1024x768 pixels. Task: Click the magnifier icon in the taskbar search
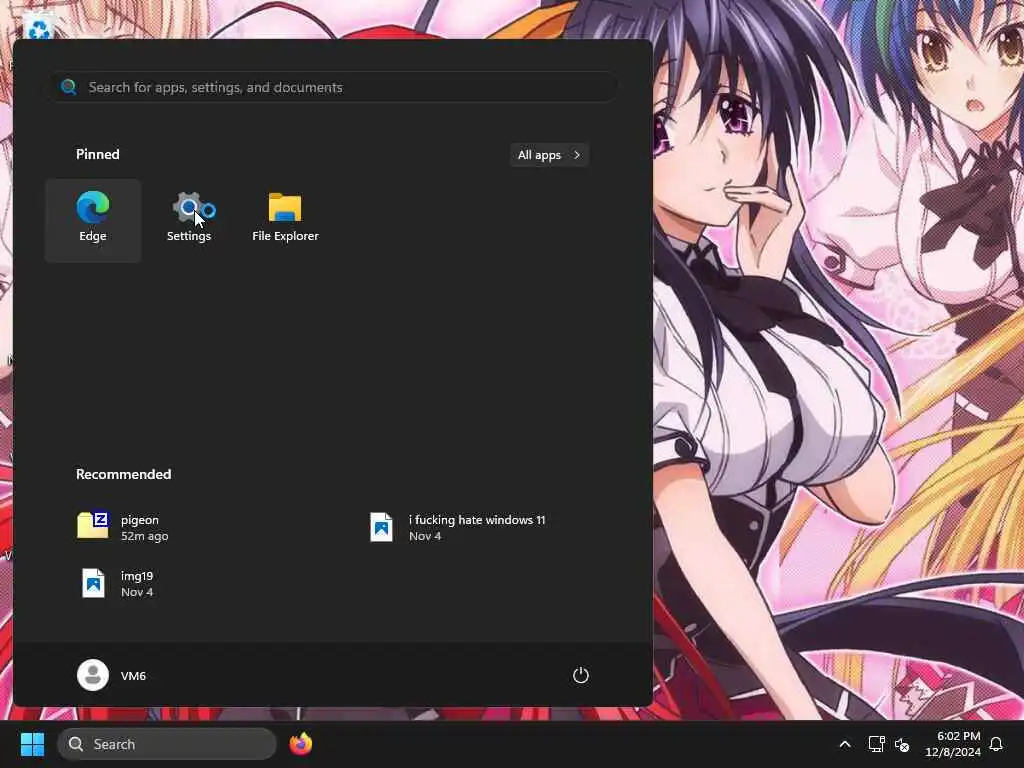[76, 744]
